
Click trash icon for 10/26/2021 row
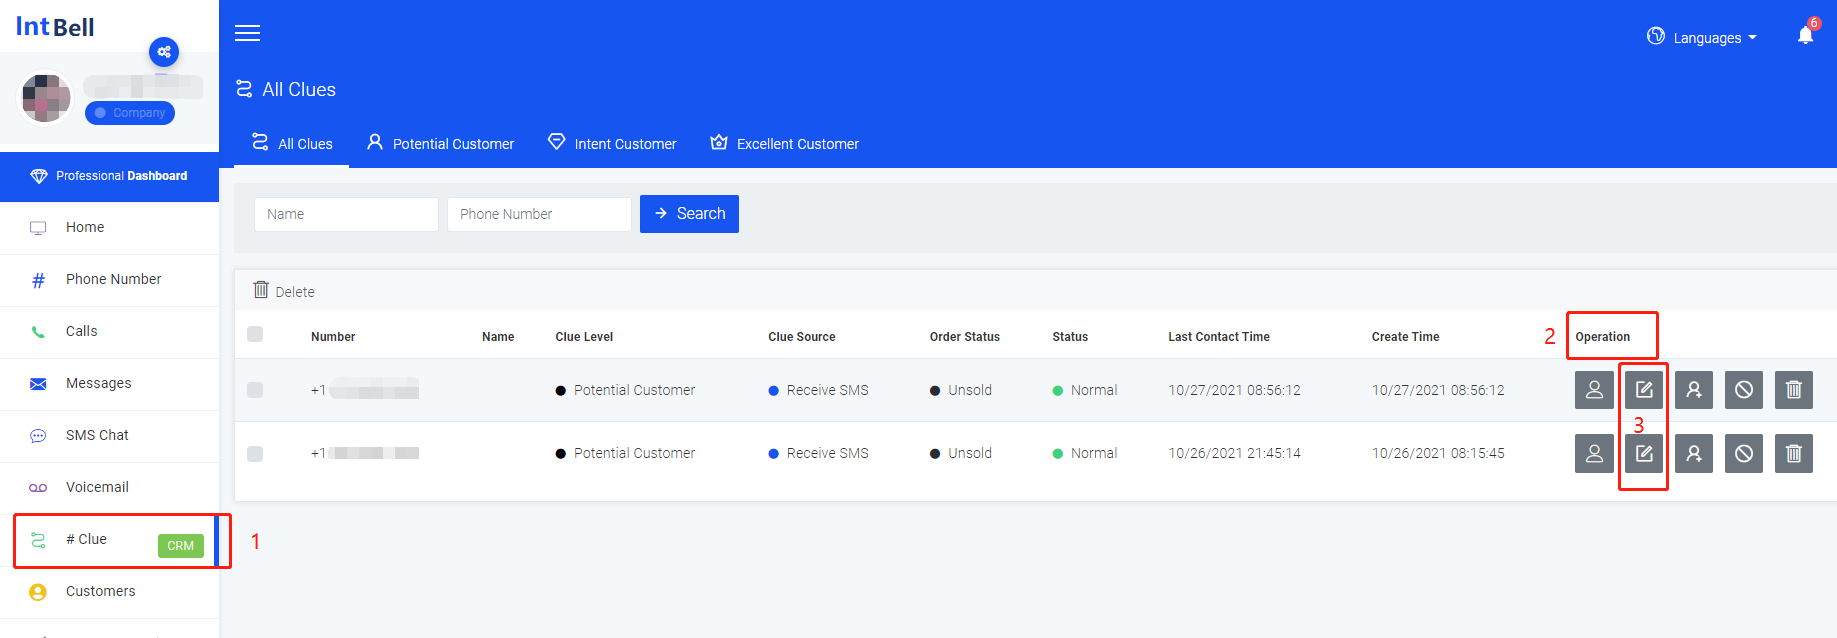(x=1794, y=453)
